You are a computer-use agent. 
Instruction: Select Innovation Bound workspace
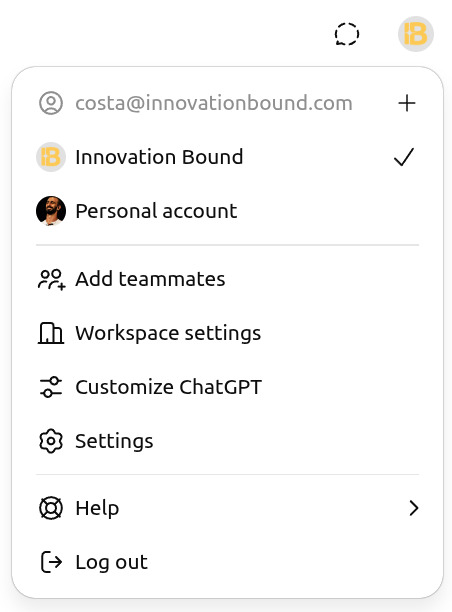click(228, 157)
